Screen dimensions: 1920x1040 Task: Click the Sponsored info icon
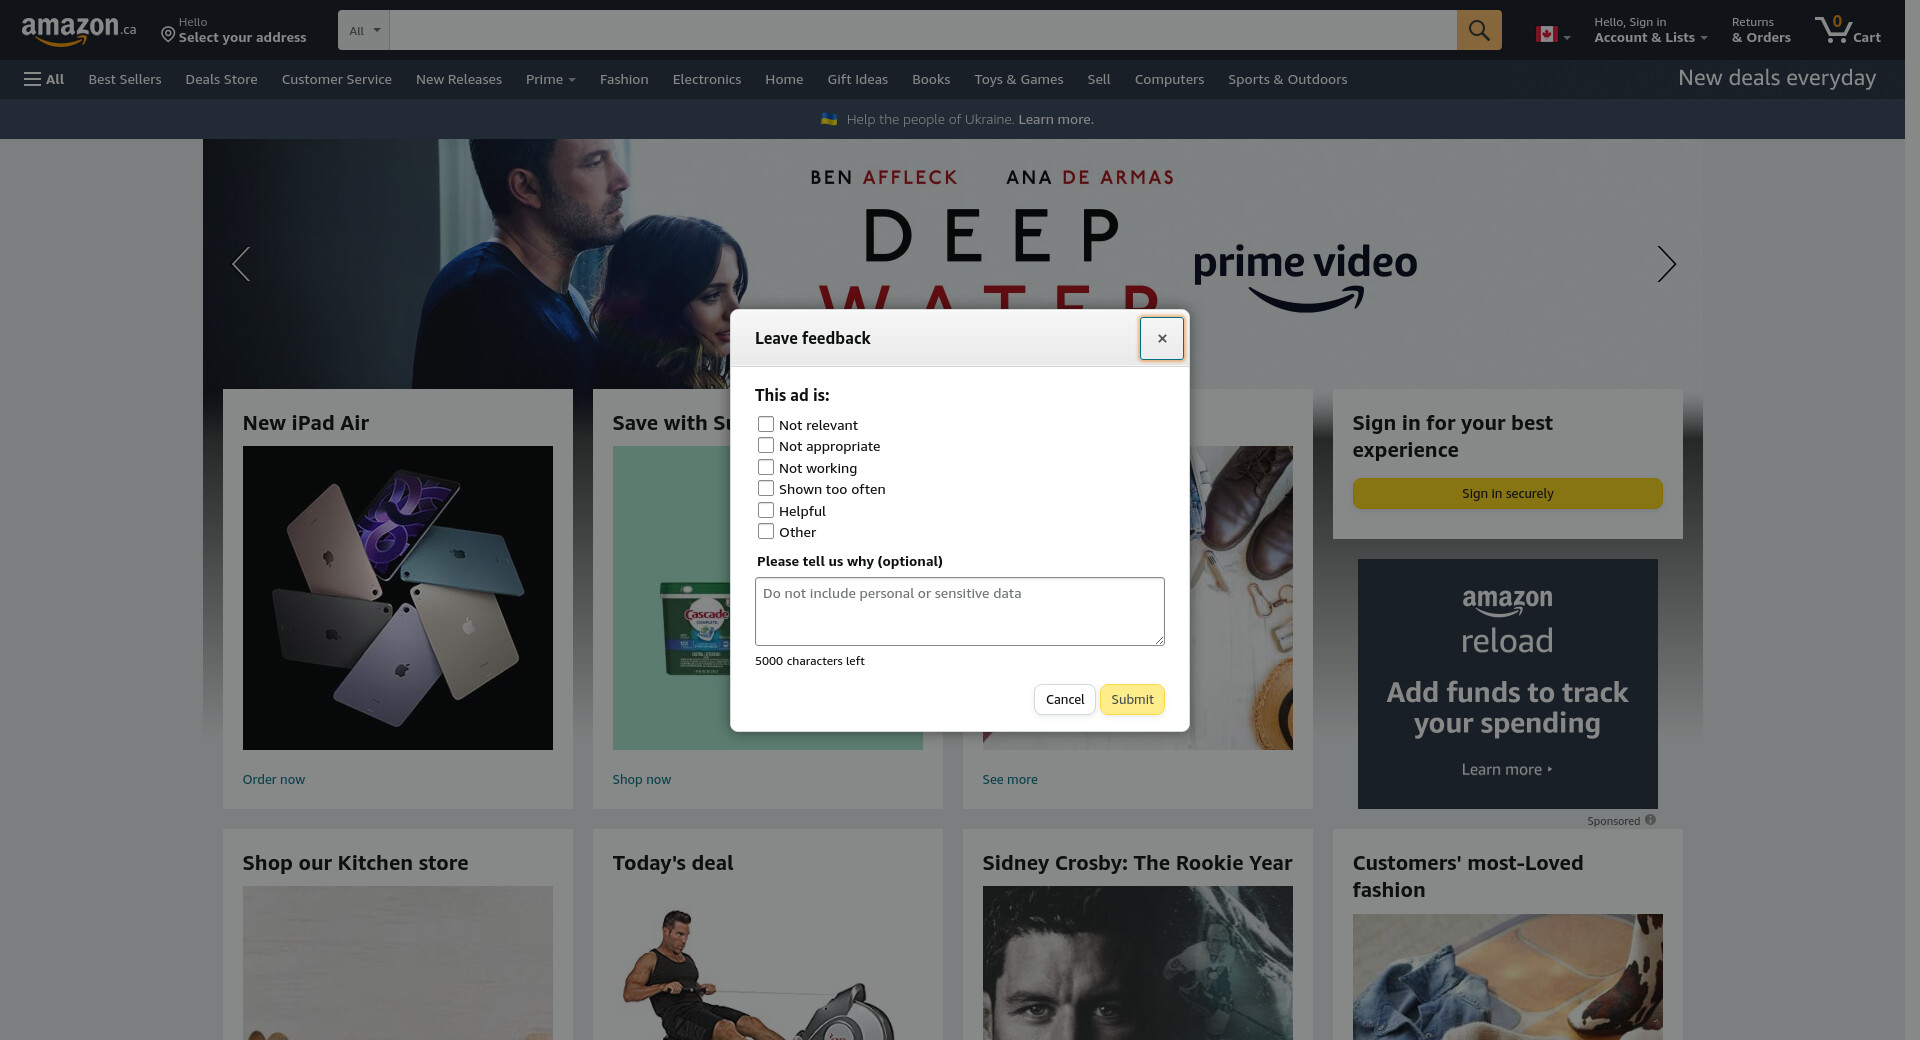1650,820
